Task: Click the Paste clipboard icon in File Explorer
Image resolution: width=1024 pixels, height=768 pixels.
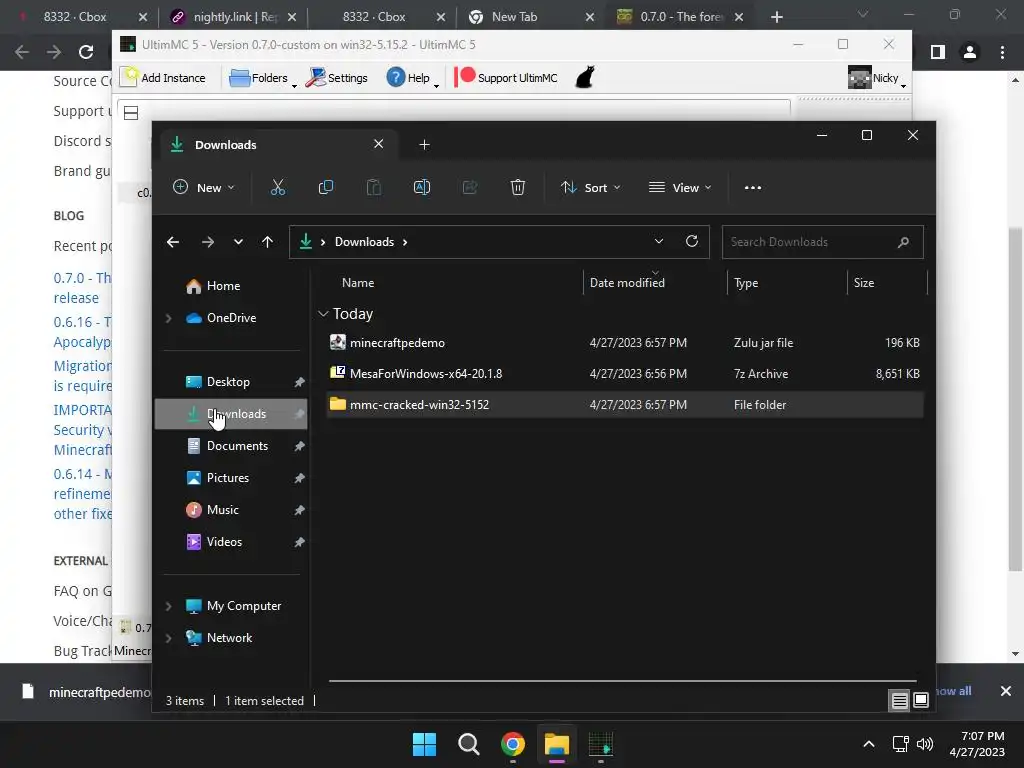Action: tap(374, 187)
